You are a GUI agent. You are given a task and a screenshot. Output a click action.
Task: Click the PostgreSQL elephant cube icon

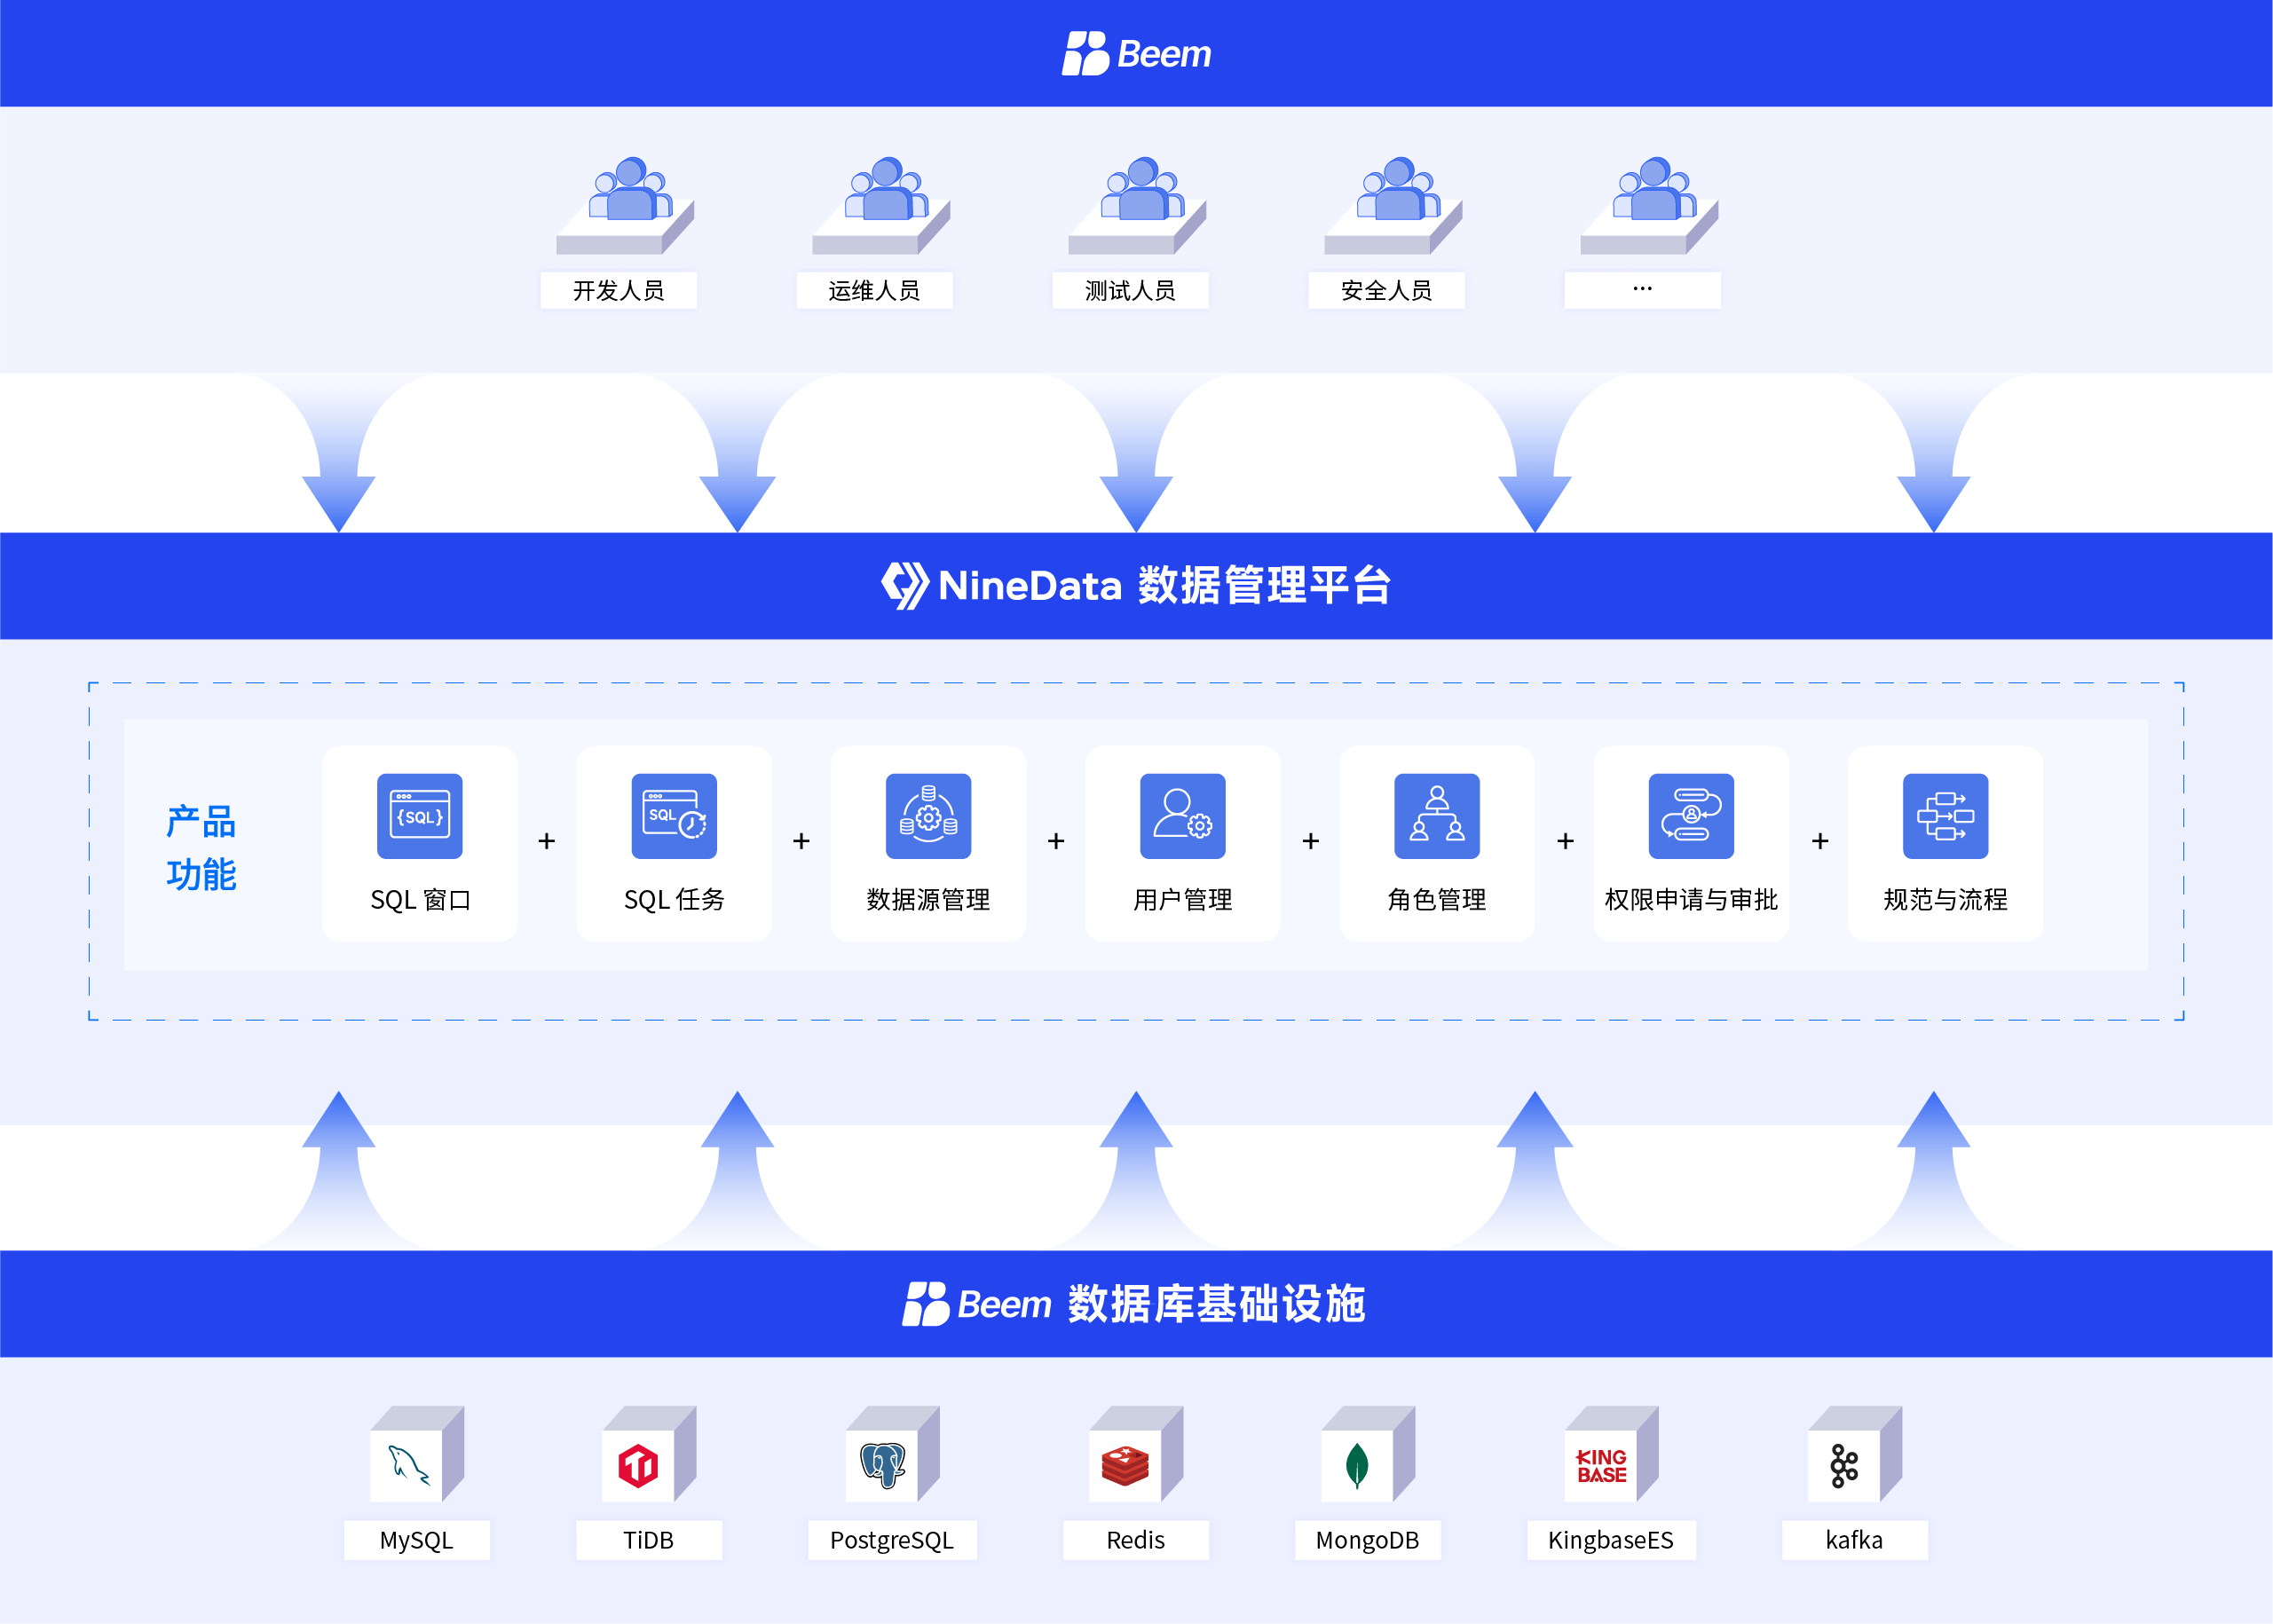click(884, 1464)
